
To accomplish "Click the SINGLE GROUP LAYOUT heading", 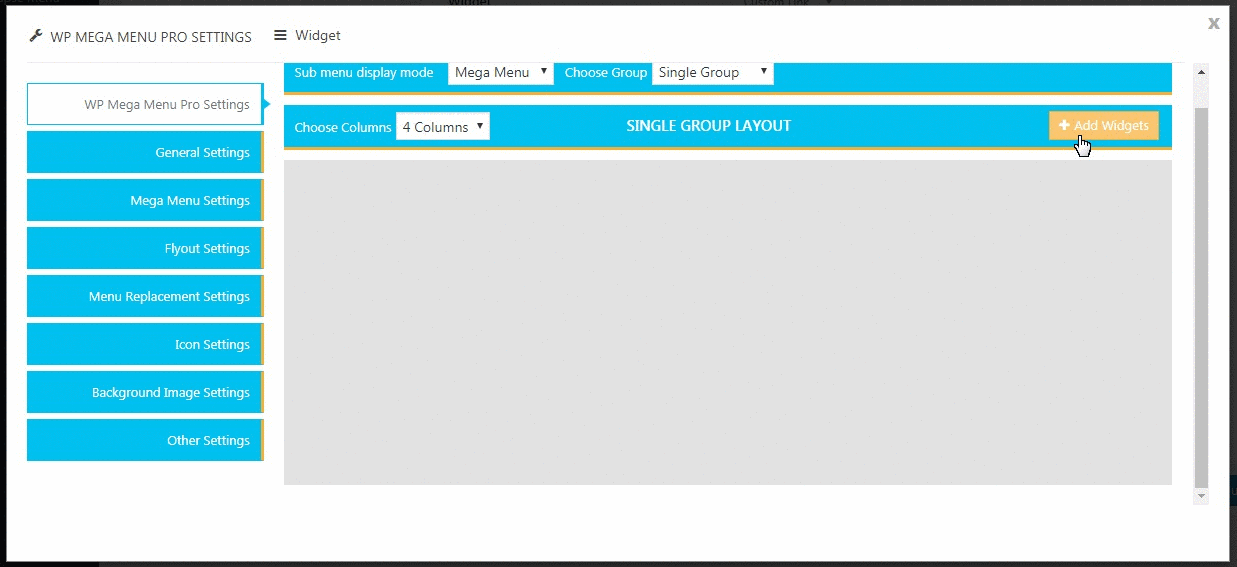I will point(709,126).
